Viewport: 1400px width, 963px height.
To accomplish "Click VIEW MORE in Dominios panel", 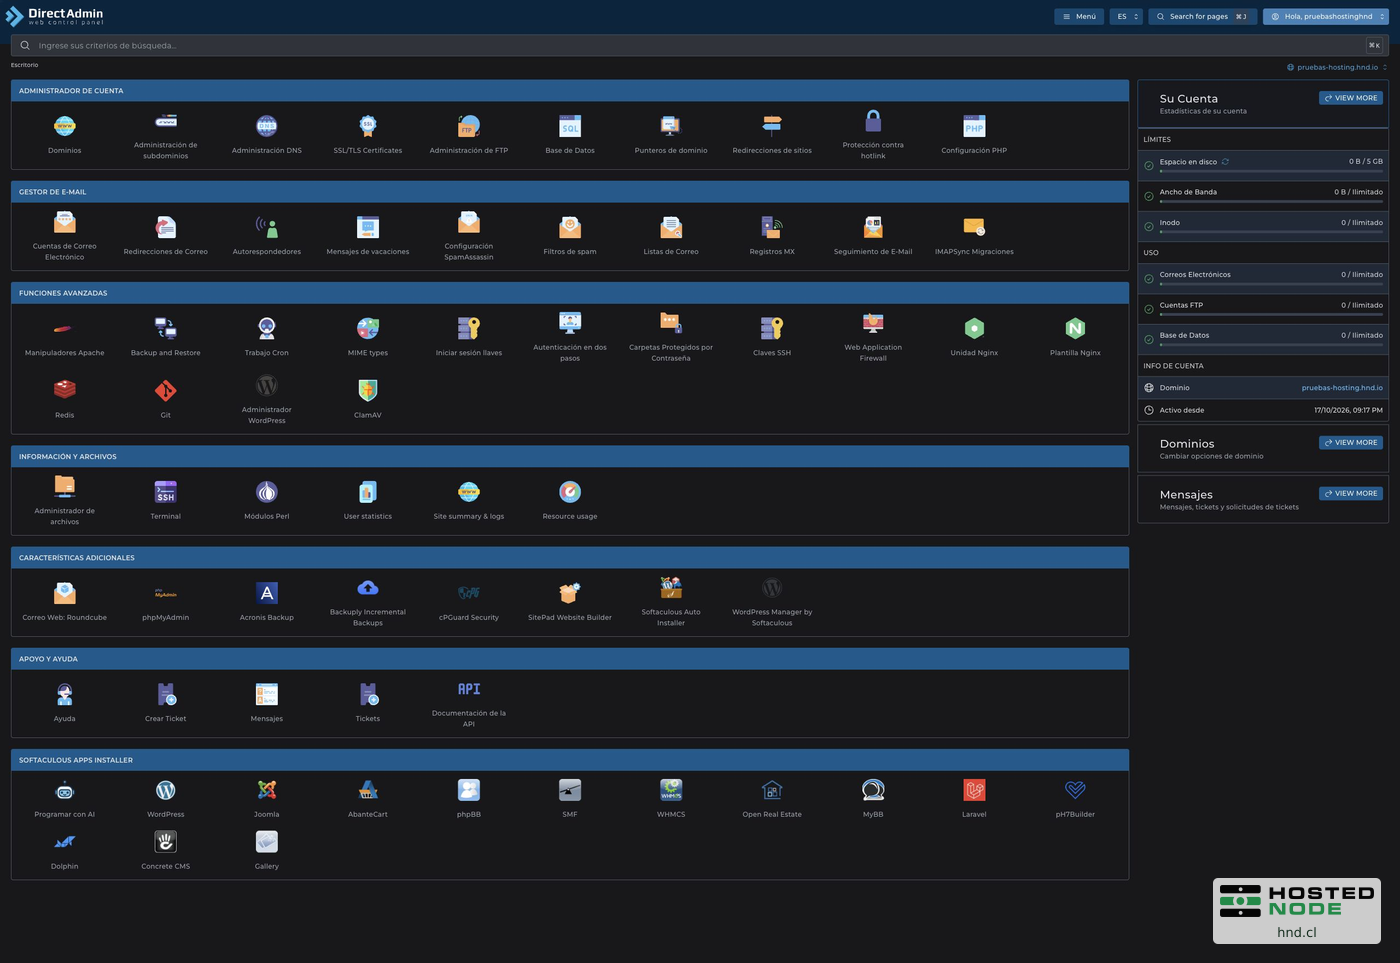I will pos(1351,442).
